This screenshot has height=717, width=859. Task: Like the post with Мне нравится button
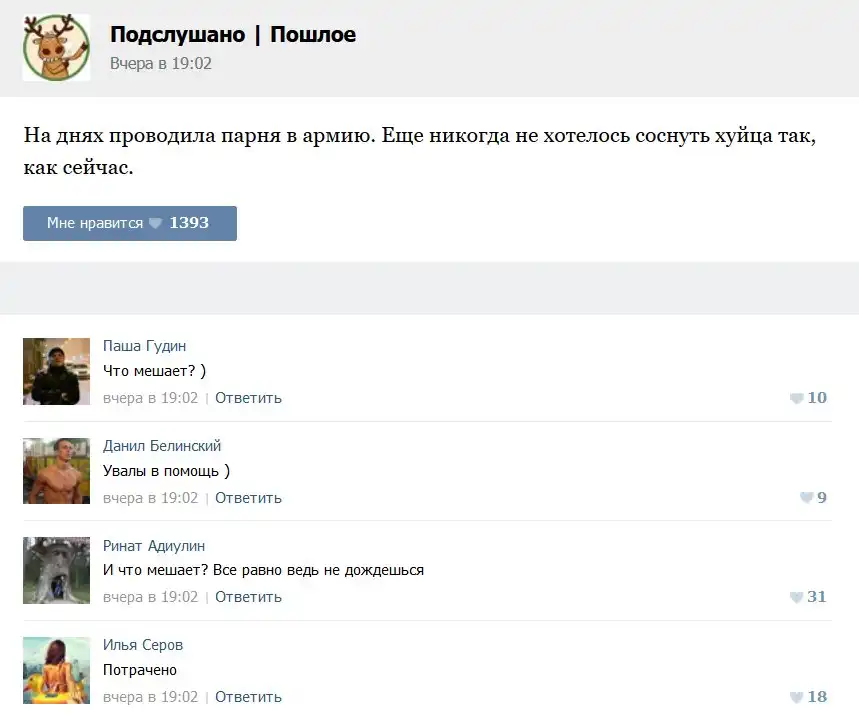(129, 223)
